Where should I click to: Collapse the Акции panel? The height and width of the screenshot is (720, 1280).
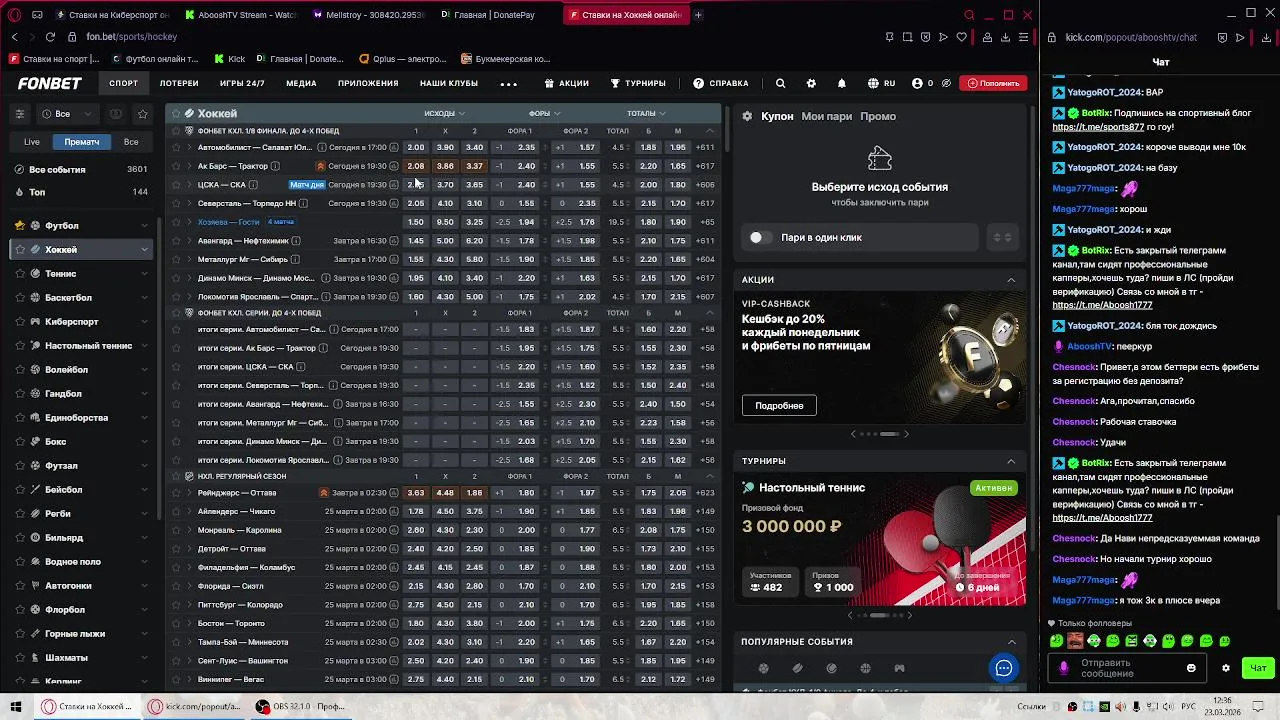(x=1011, y=280)
